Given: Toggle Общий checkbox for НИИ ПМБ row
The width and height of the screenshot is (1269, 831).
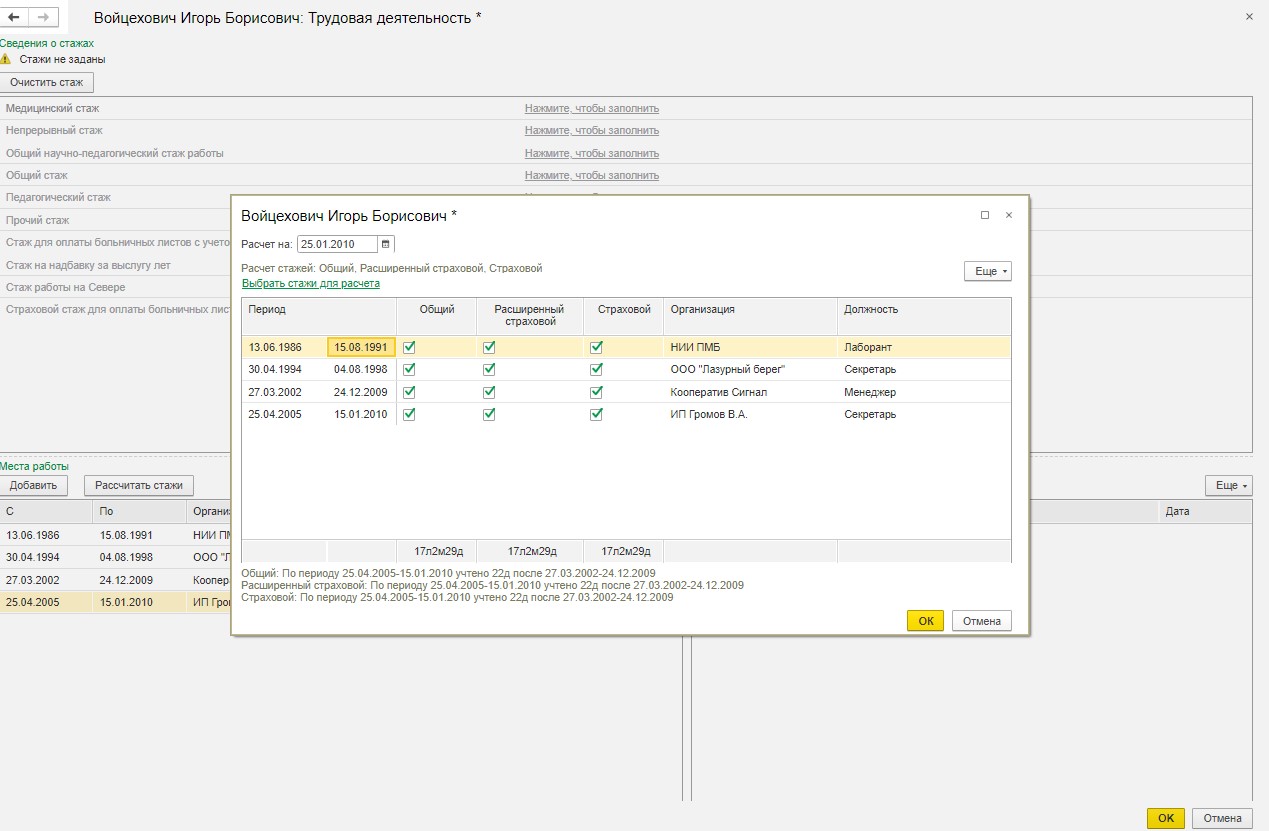Looking at the screenshot, I should point(409,347).
